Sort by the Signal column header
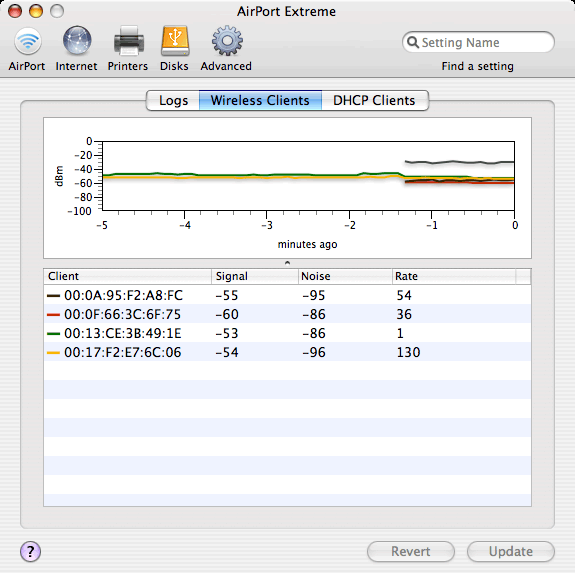The width and height of the screenshot is (575, 573). point(255,276)
